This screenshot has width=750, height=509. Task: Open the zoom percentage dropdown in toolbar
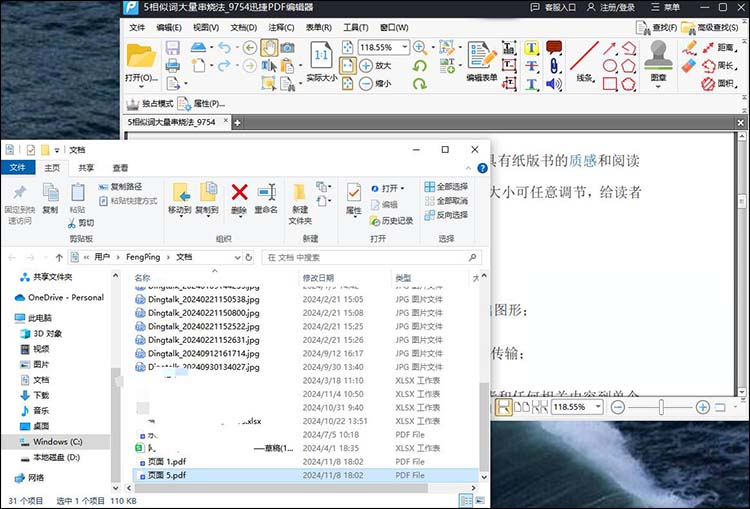click(x=405, y=47)
